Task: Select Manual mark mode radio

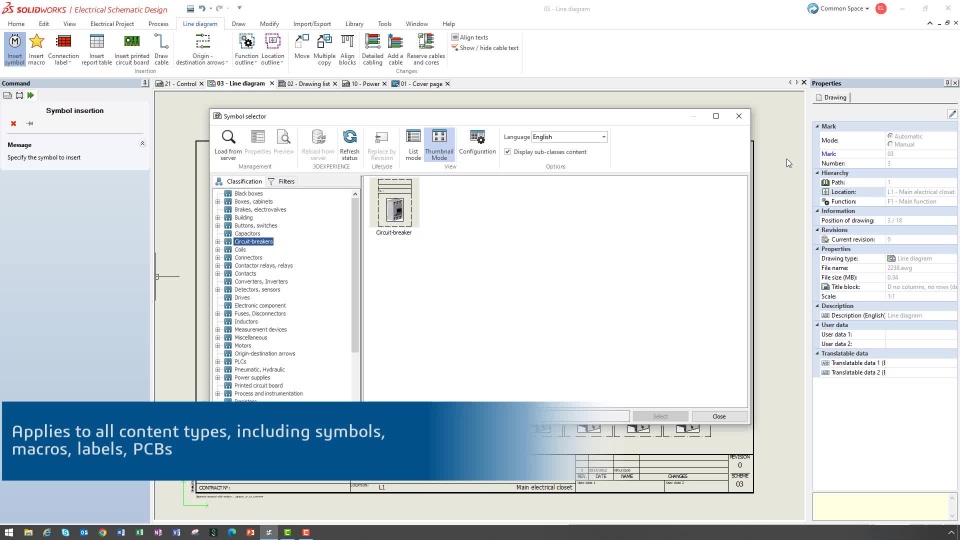Action: 890,144
